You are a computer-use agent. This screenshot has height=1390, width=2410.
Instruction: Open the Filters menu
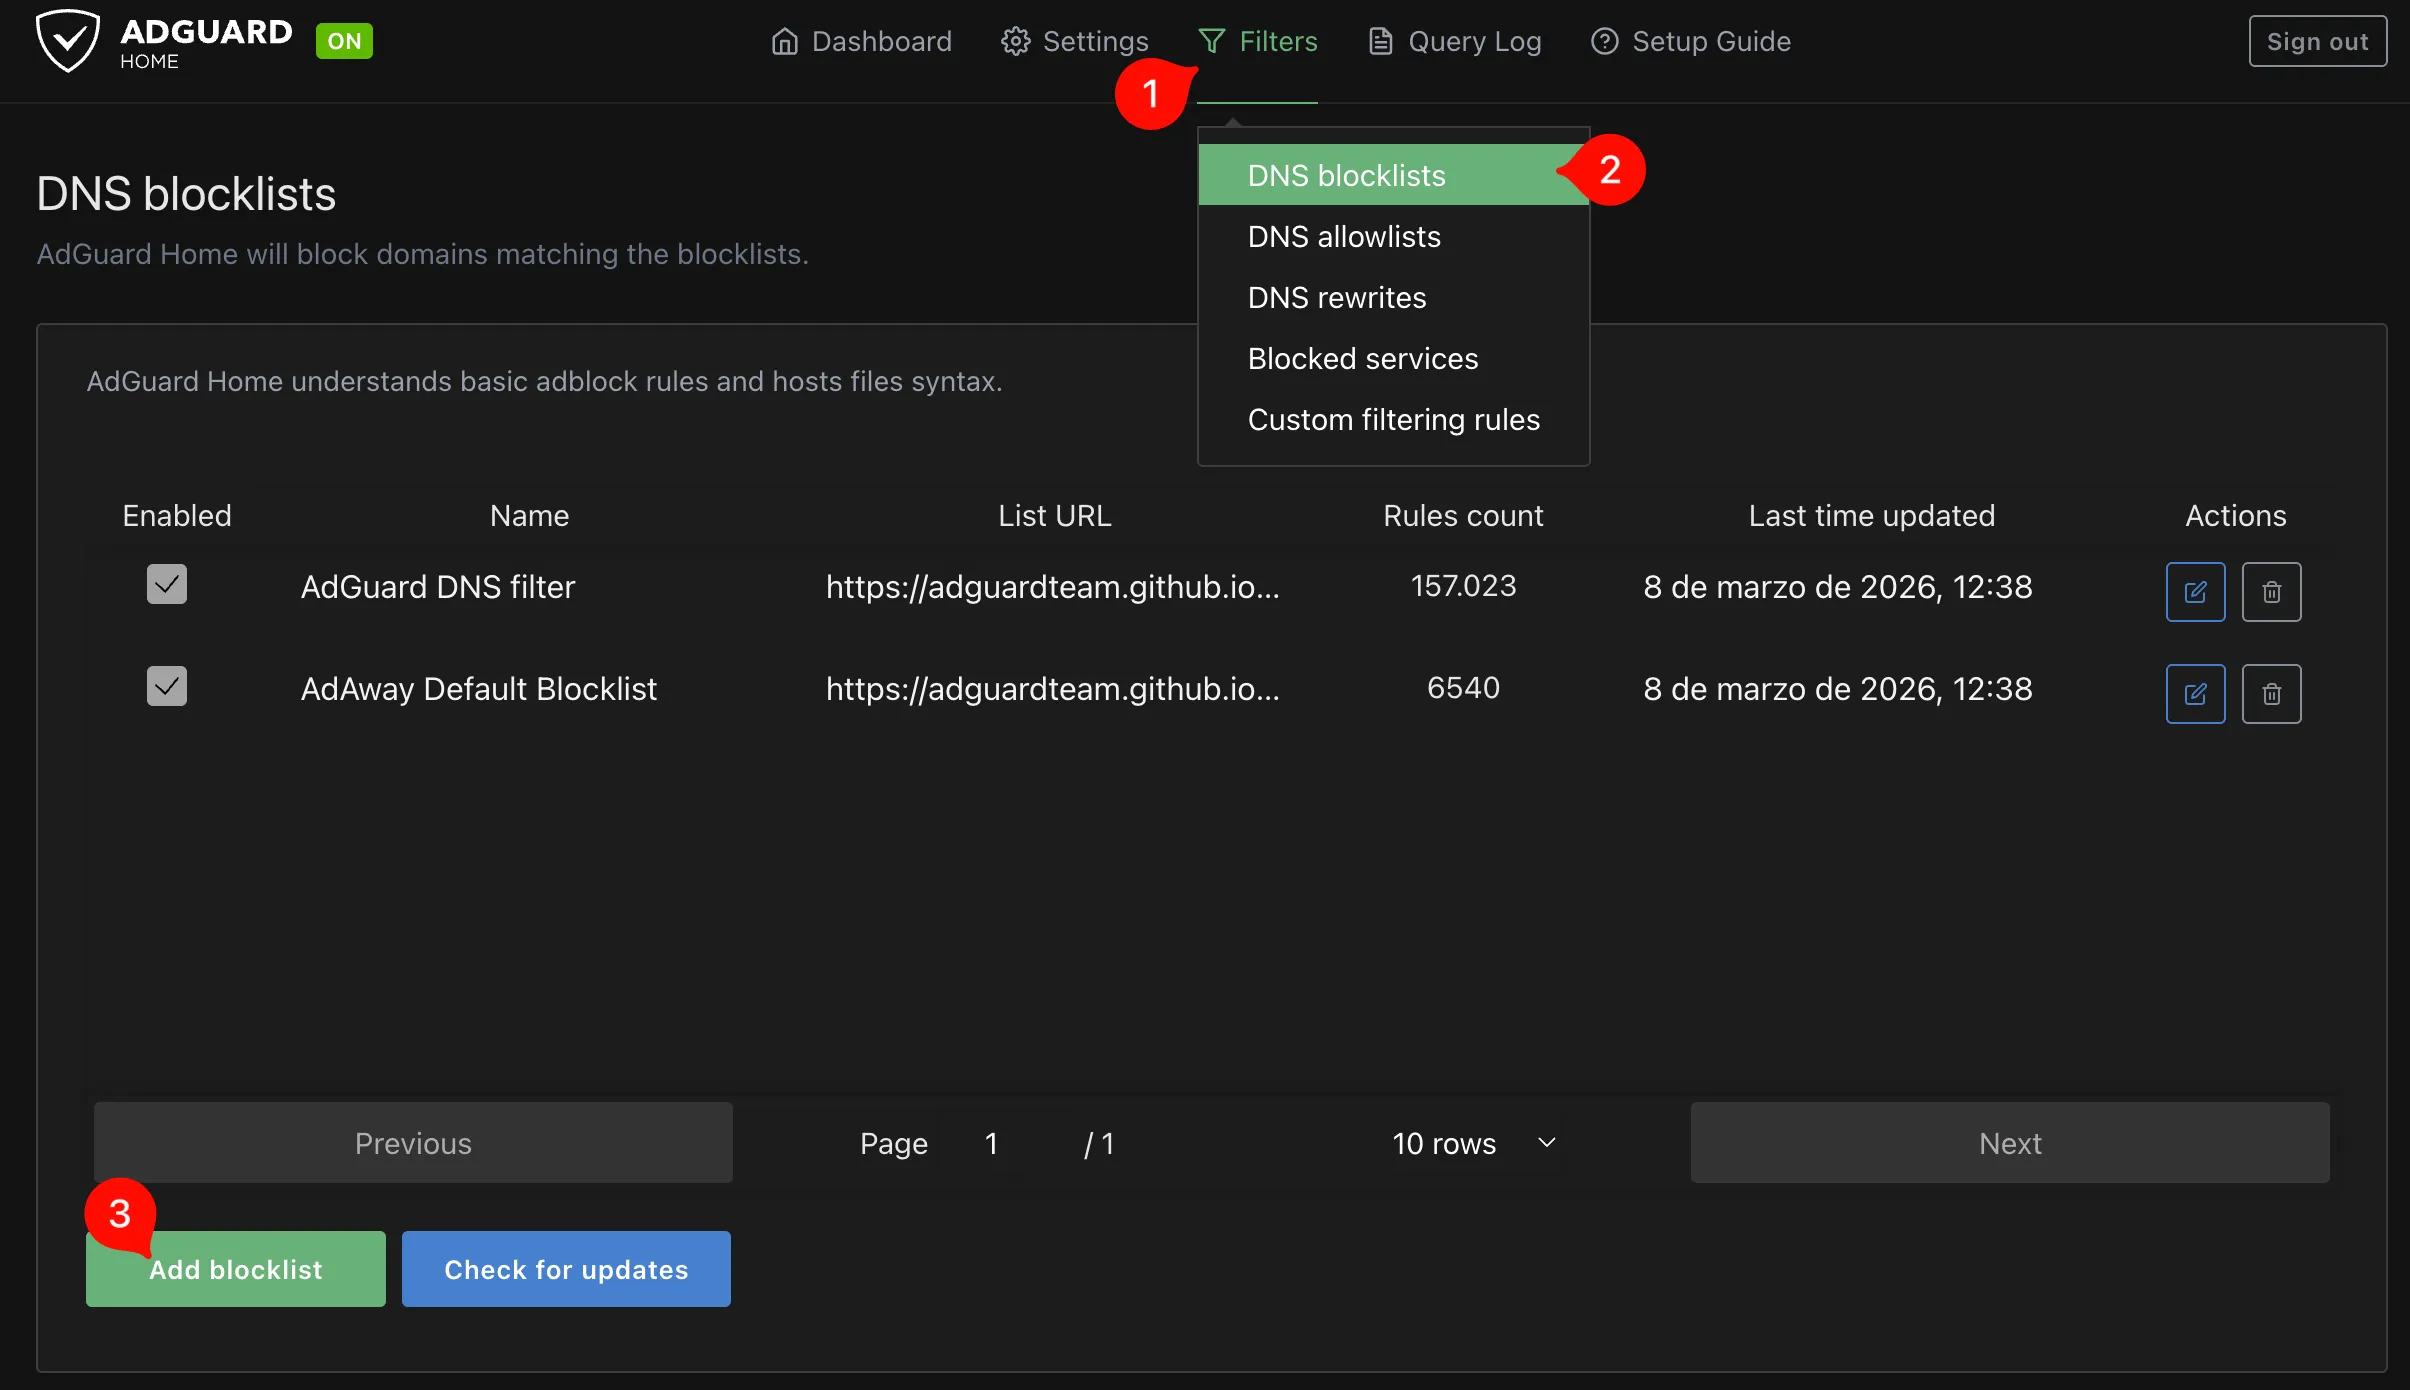coord(1258,41)
